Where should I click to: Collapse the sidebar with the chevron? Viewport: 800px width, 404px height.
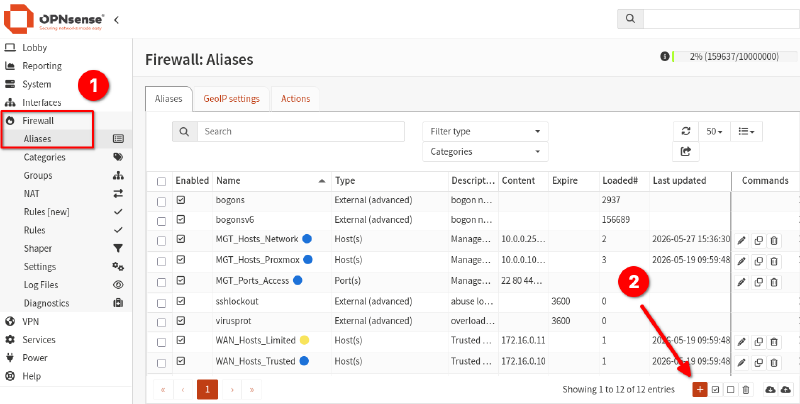coord(116,20)
